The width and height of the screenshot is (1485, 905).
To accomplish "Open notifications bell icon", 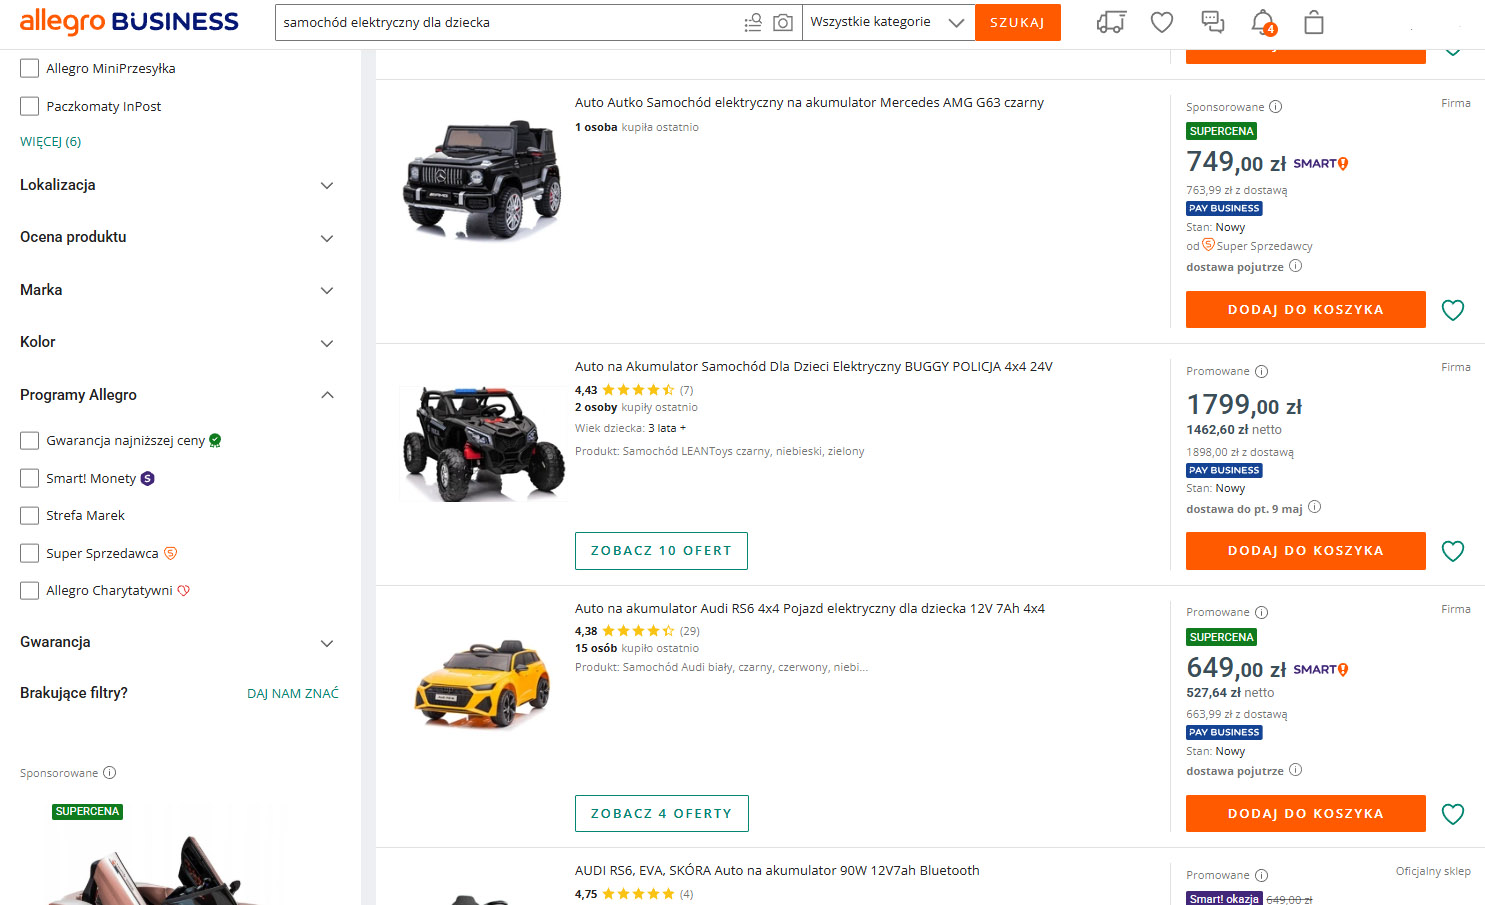I will click(1263, 22).
